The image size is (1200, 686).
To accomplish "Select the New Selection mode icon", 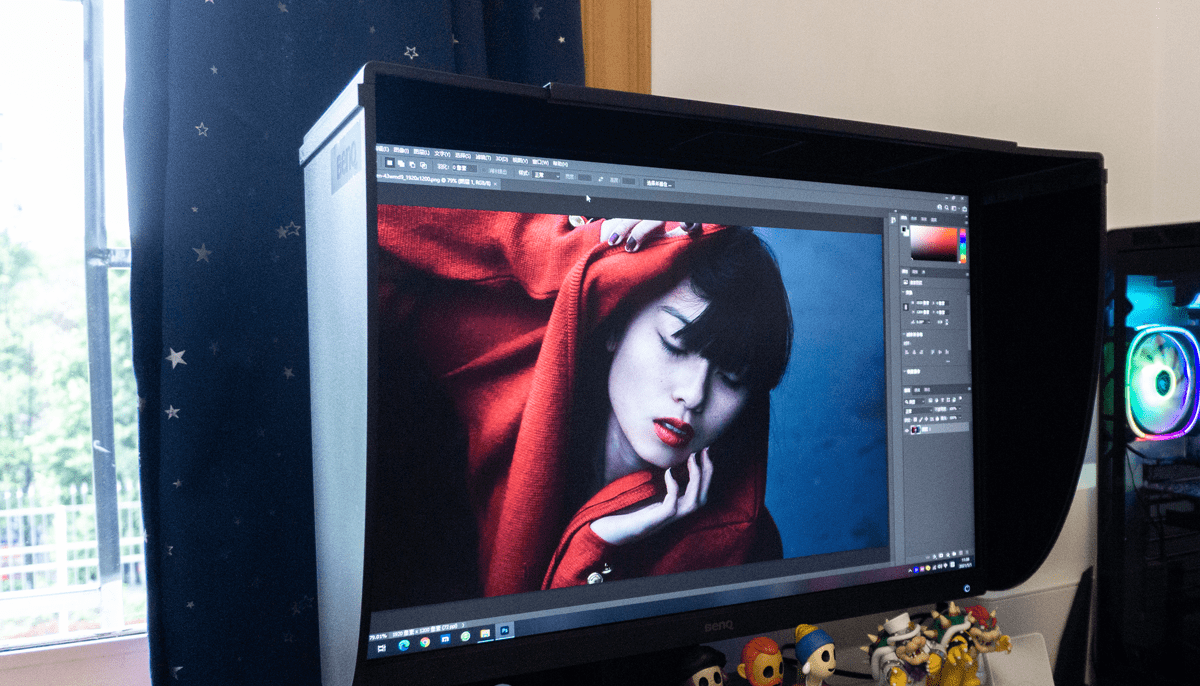I will pos(390,163).
